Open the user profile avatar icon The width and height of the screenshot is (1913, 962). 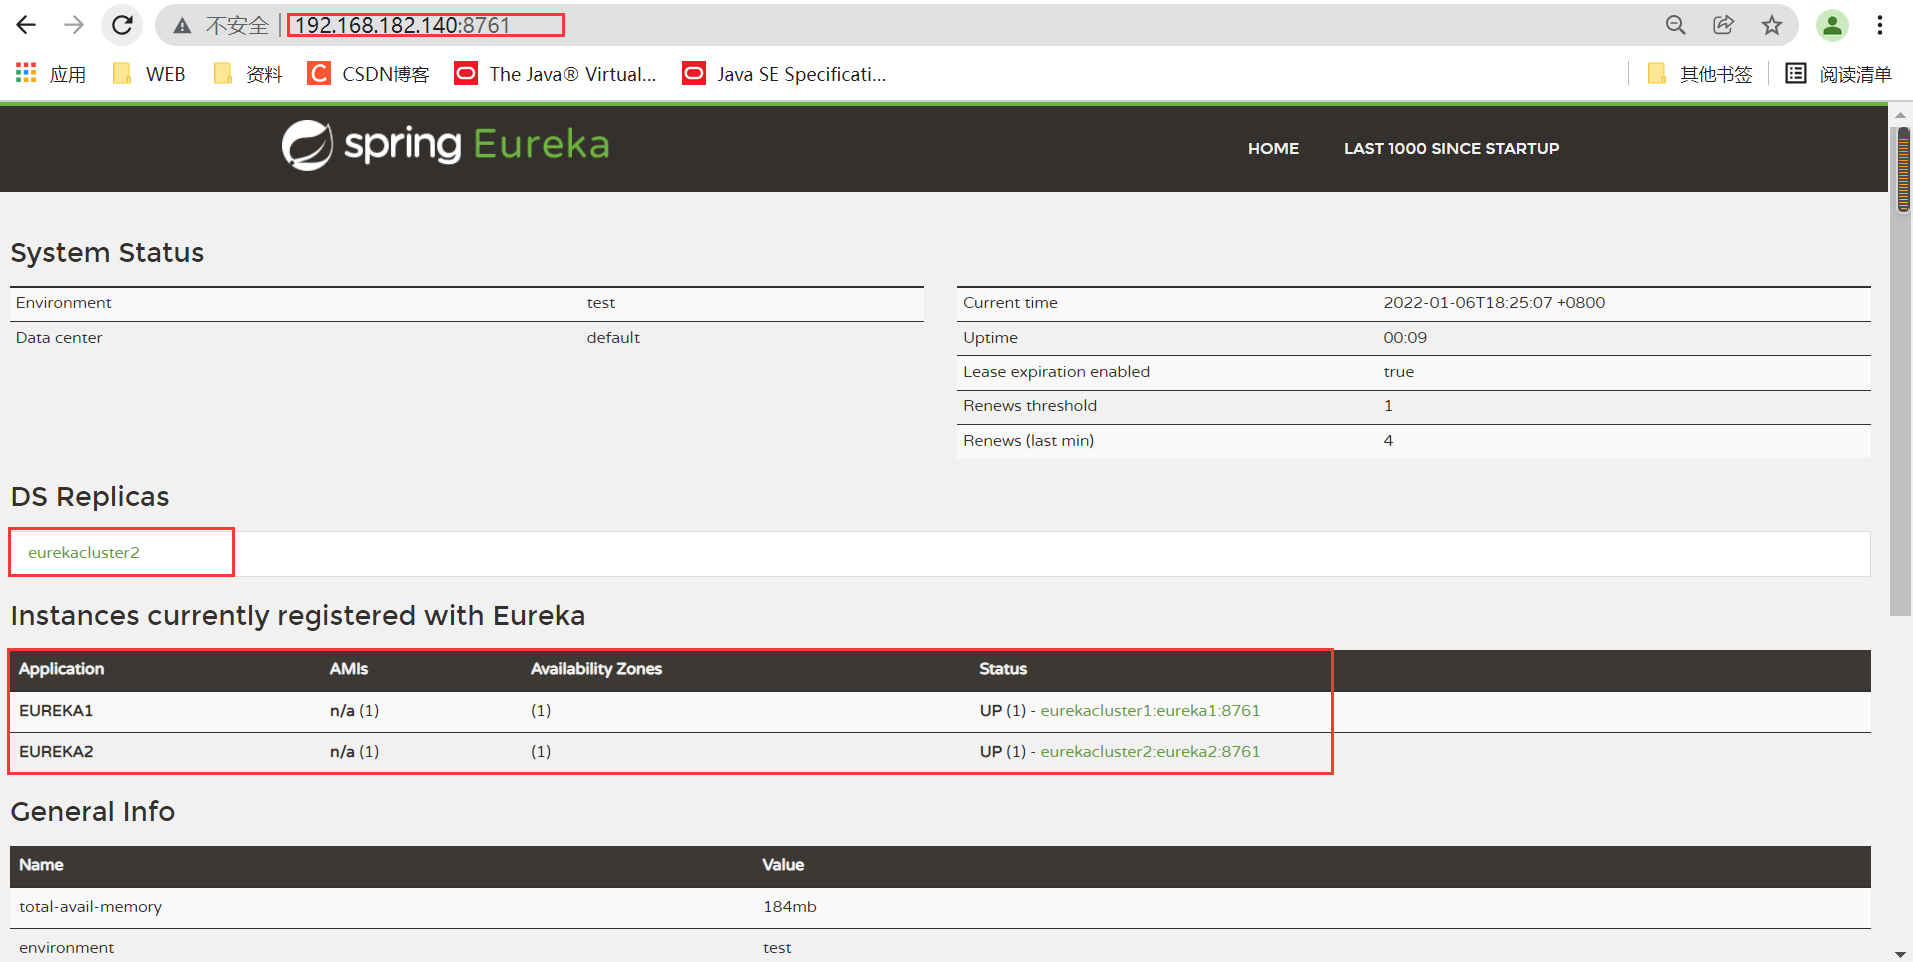click(x=1832, y=25)
